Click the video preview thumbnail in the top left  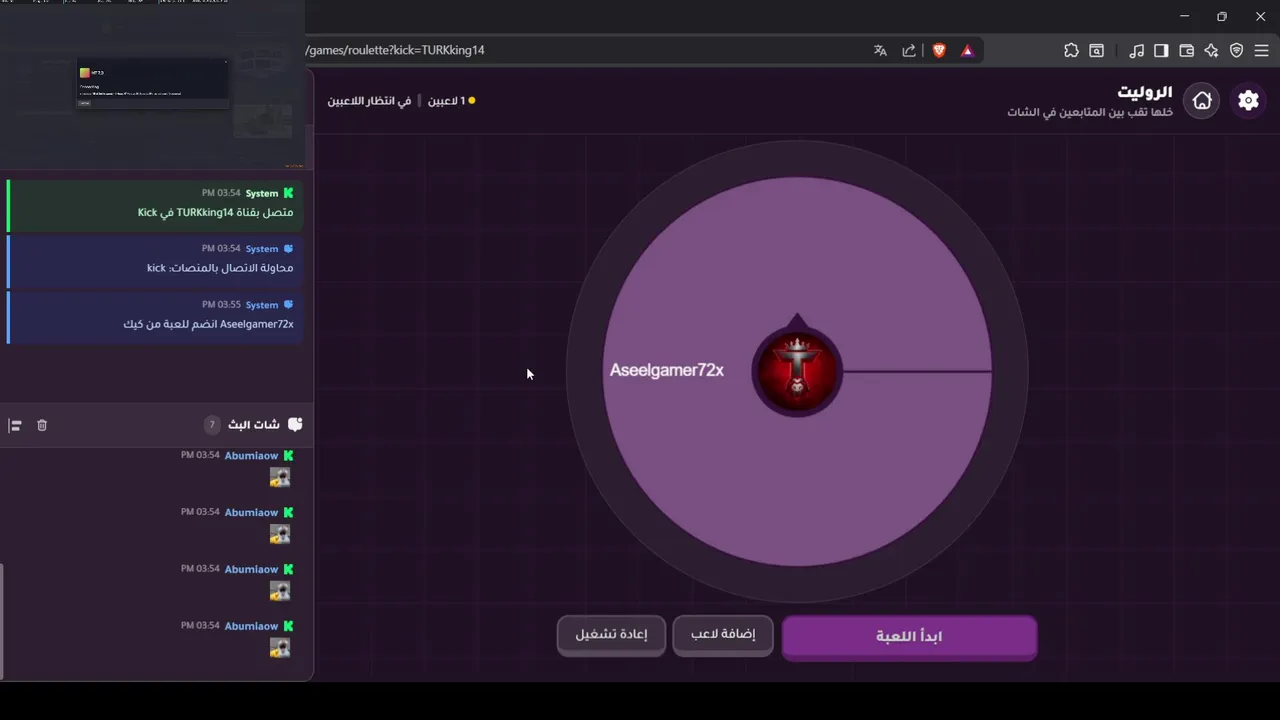point(153,84)
